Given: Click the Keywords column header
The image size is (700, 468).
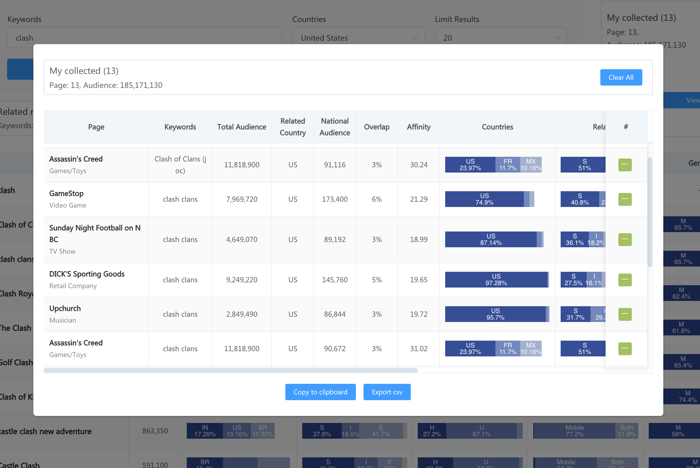Looking at the screenshot, I should (x=180, y=127).
